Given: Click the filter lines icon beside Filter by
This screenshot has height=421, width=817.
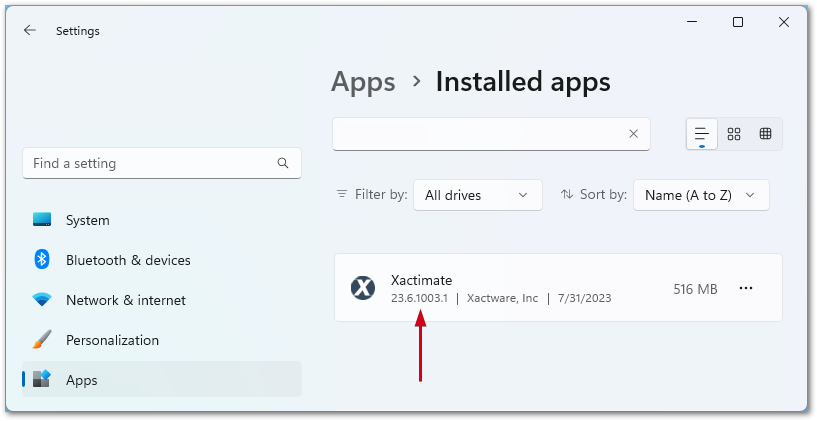Looking at the screenshot, I should 342,194.
